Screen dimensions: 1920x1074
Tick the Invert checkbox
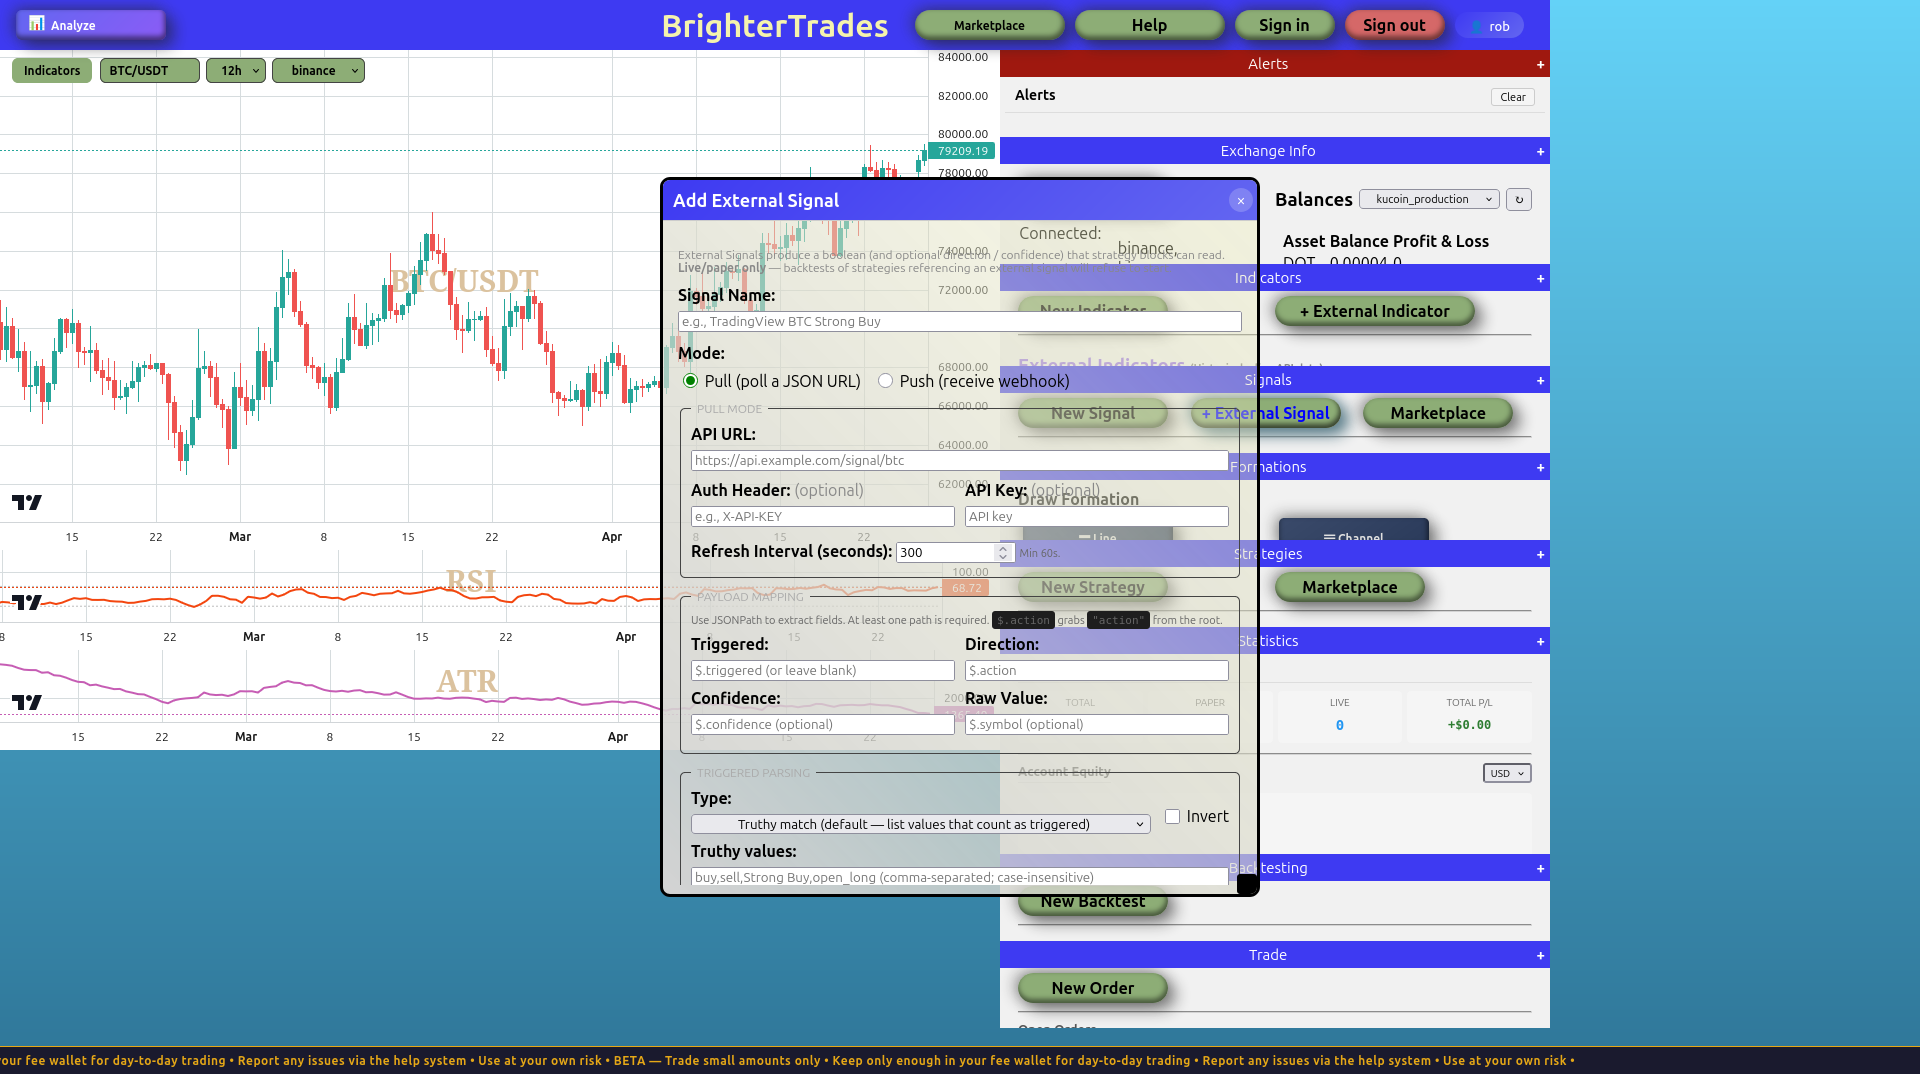coord(1172,817)
